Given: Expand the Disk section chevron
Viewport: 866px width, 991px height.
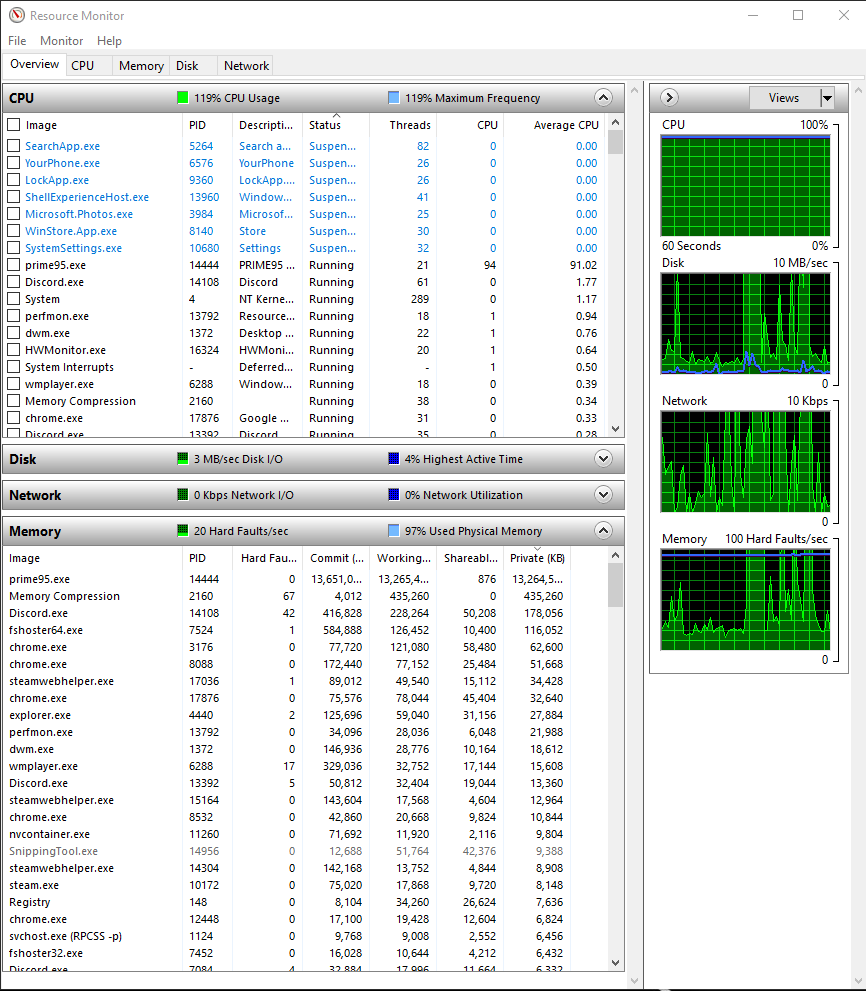Looking at the screenshot, I should [x=604, y=459].
